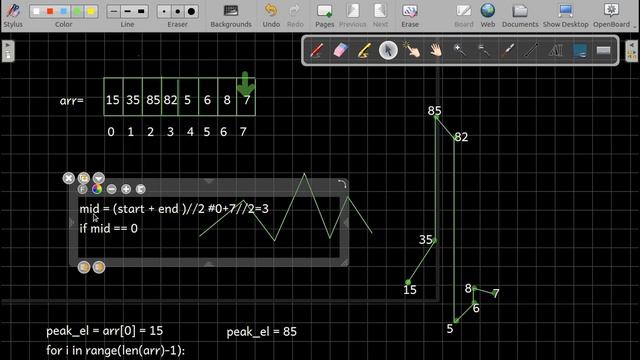Activate the Selector arrow tool

pyautogui.click(x=388, y=51)
